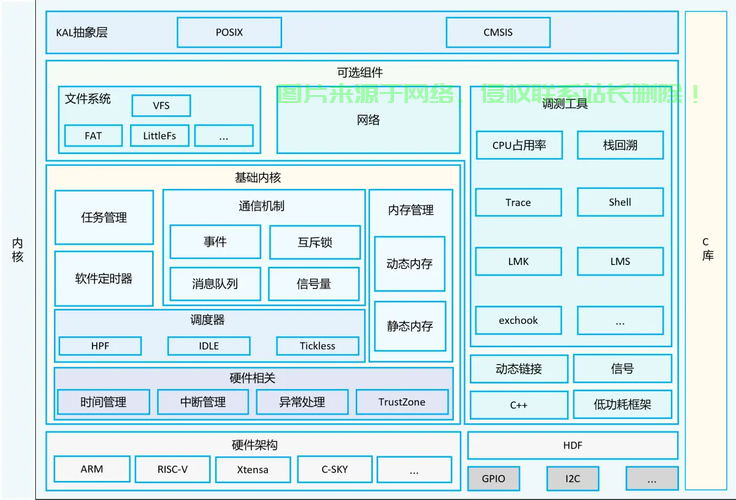Select the LittleFs box
The image size is (736, 500).
[x=160, y=136]
